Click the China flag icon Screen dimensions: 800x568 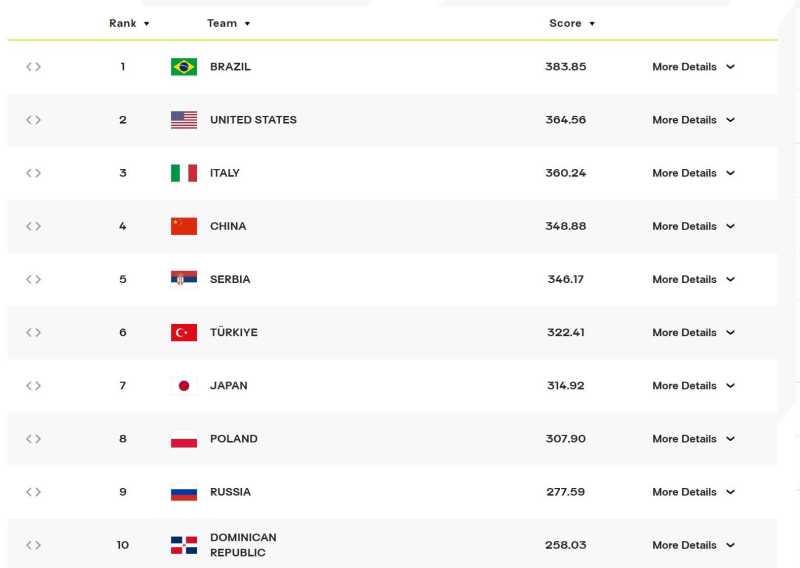[184, 226]
